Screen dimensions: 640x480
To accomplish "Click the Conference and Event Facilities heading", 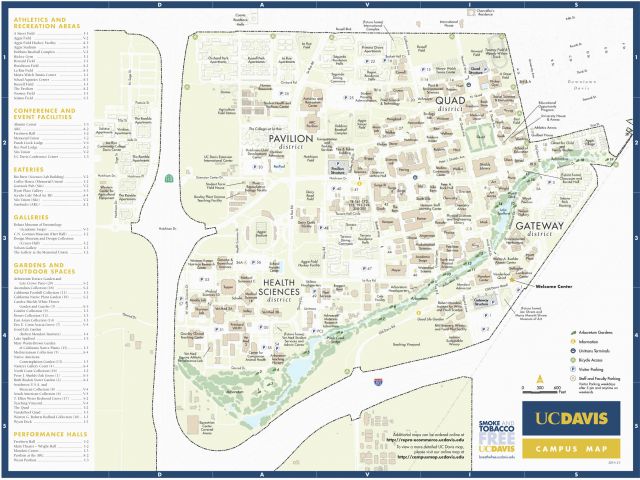I will point(44,114).
